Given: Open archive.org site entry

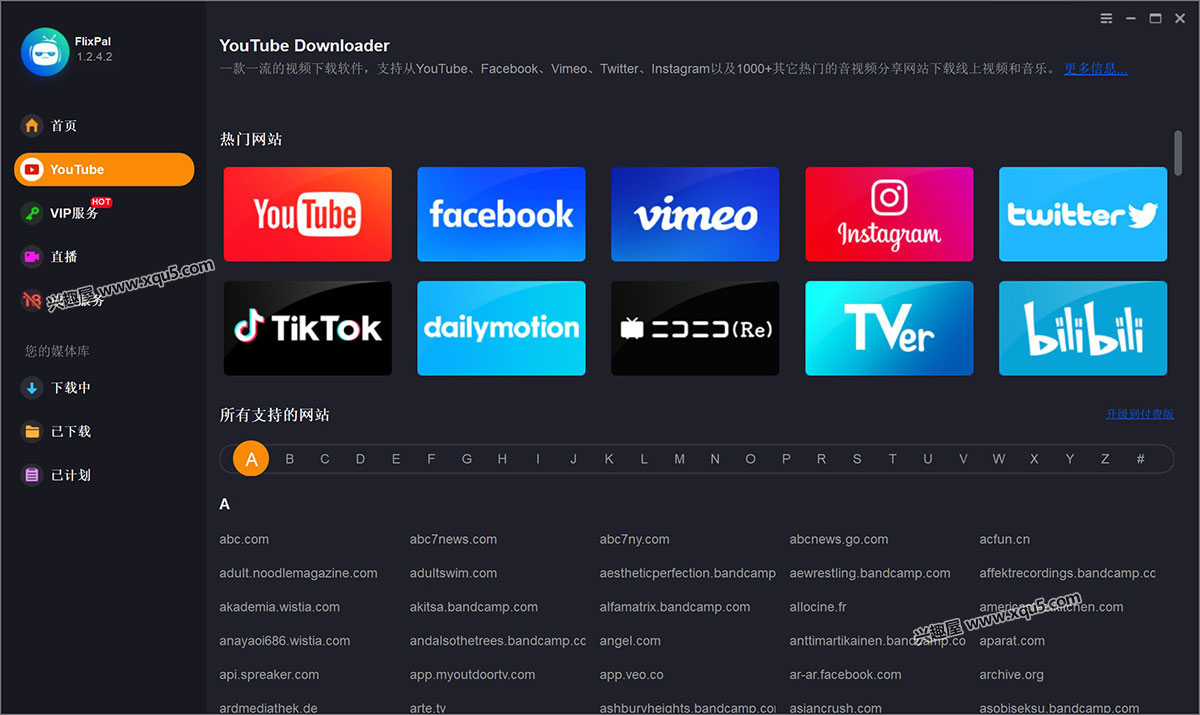Looking at the screenshot, I should pos(1011,675).
